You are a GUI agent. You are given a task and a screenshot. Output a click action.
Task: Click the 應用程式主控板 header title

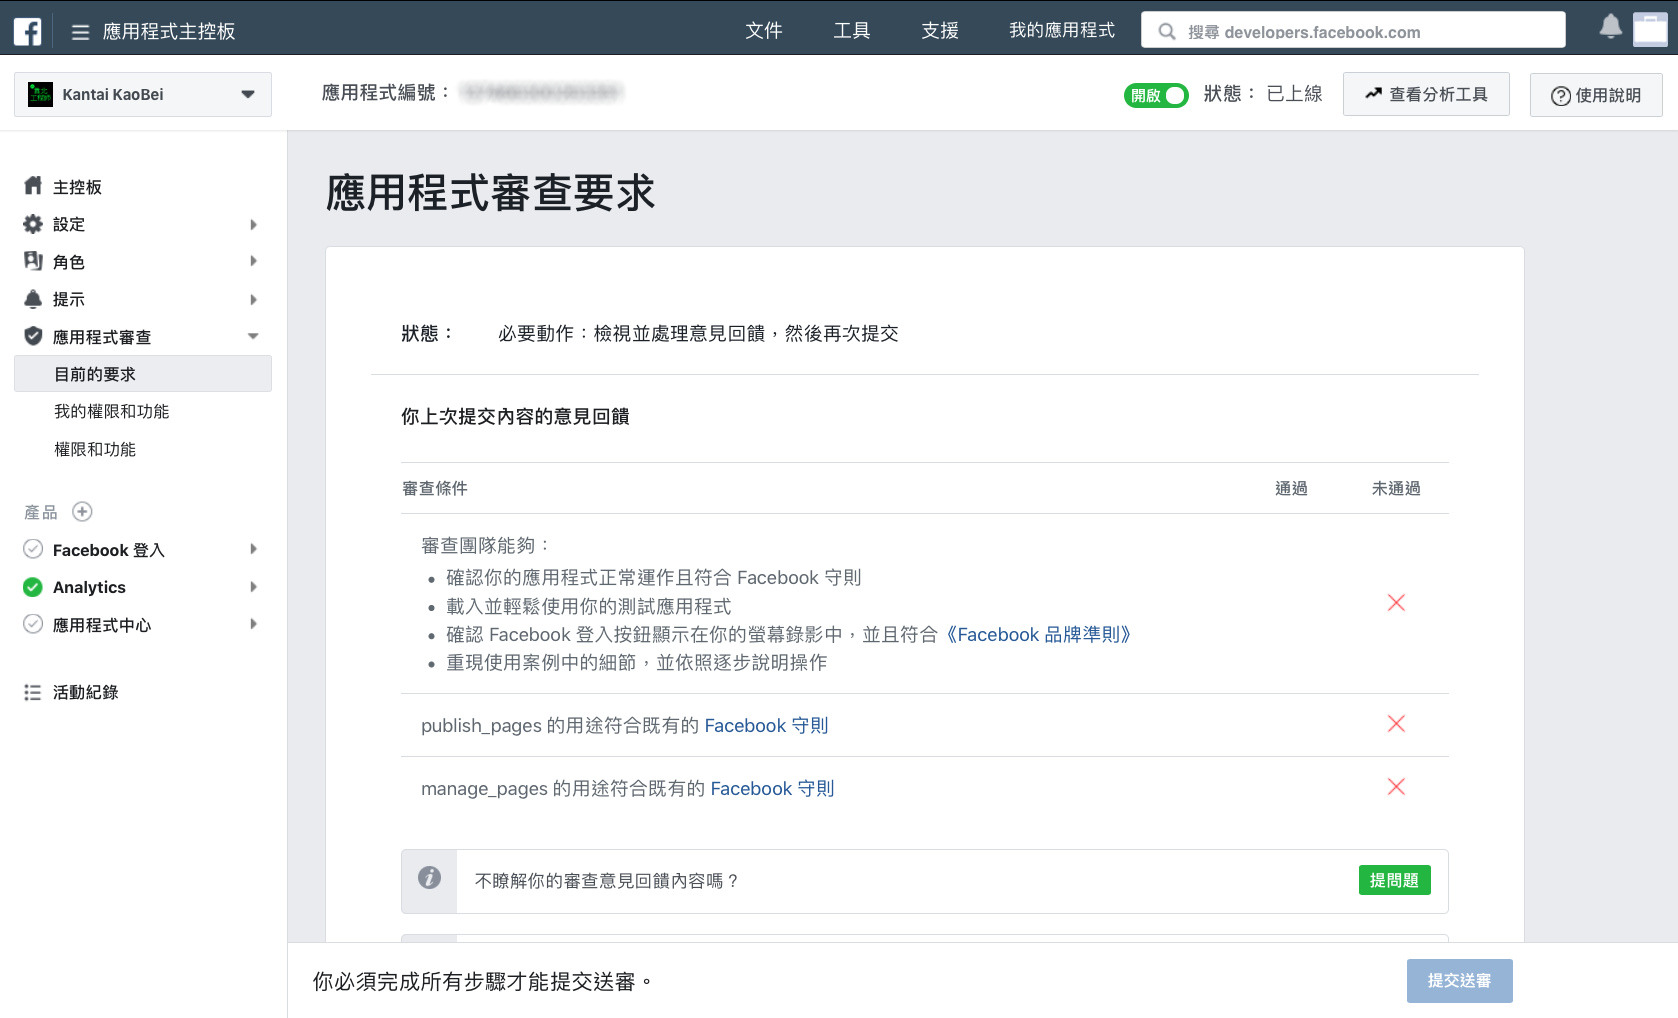(x=169, y=32)
